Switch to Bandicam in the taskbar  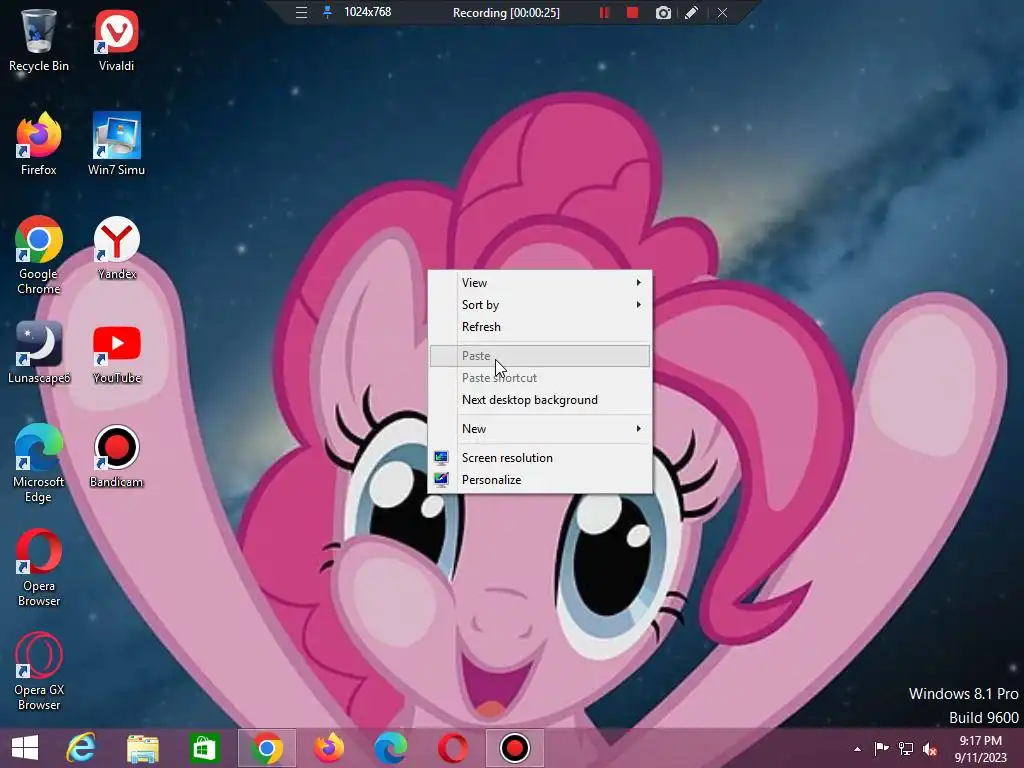515,748
